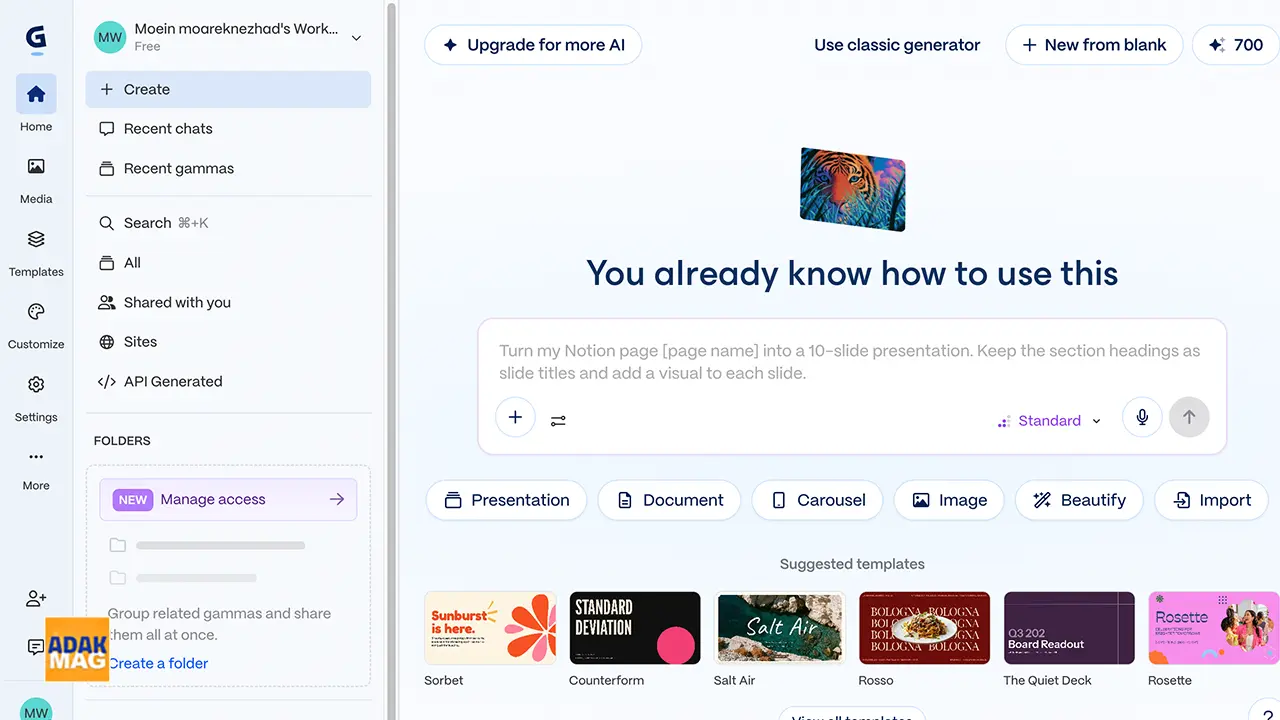Open the Sites section
1280x720 pixels.
click(x=228, y=342)
